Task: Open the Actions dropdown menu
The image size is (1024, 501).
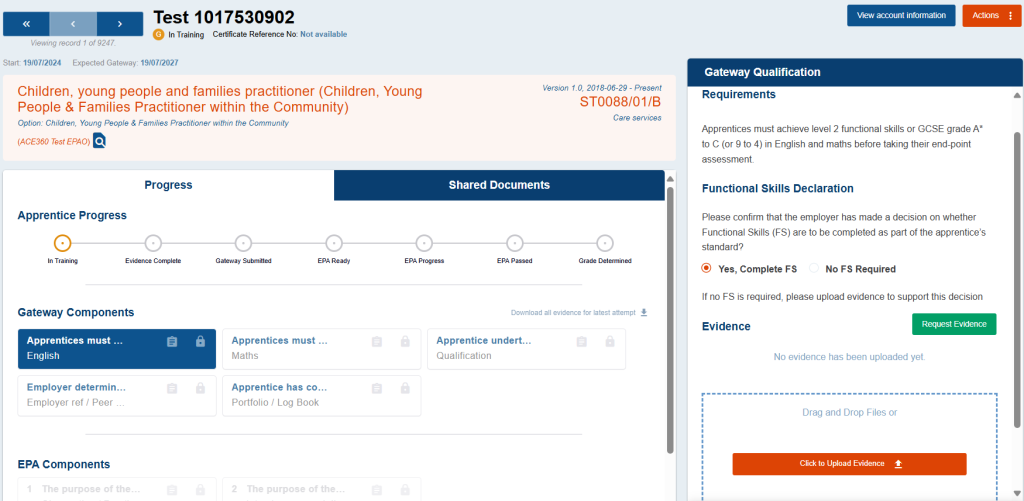Action: (x=991, y=15)
